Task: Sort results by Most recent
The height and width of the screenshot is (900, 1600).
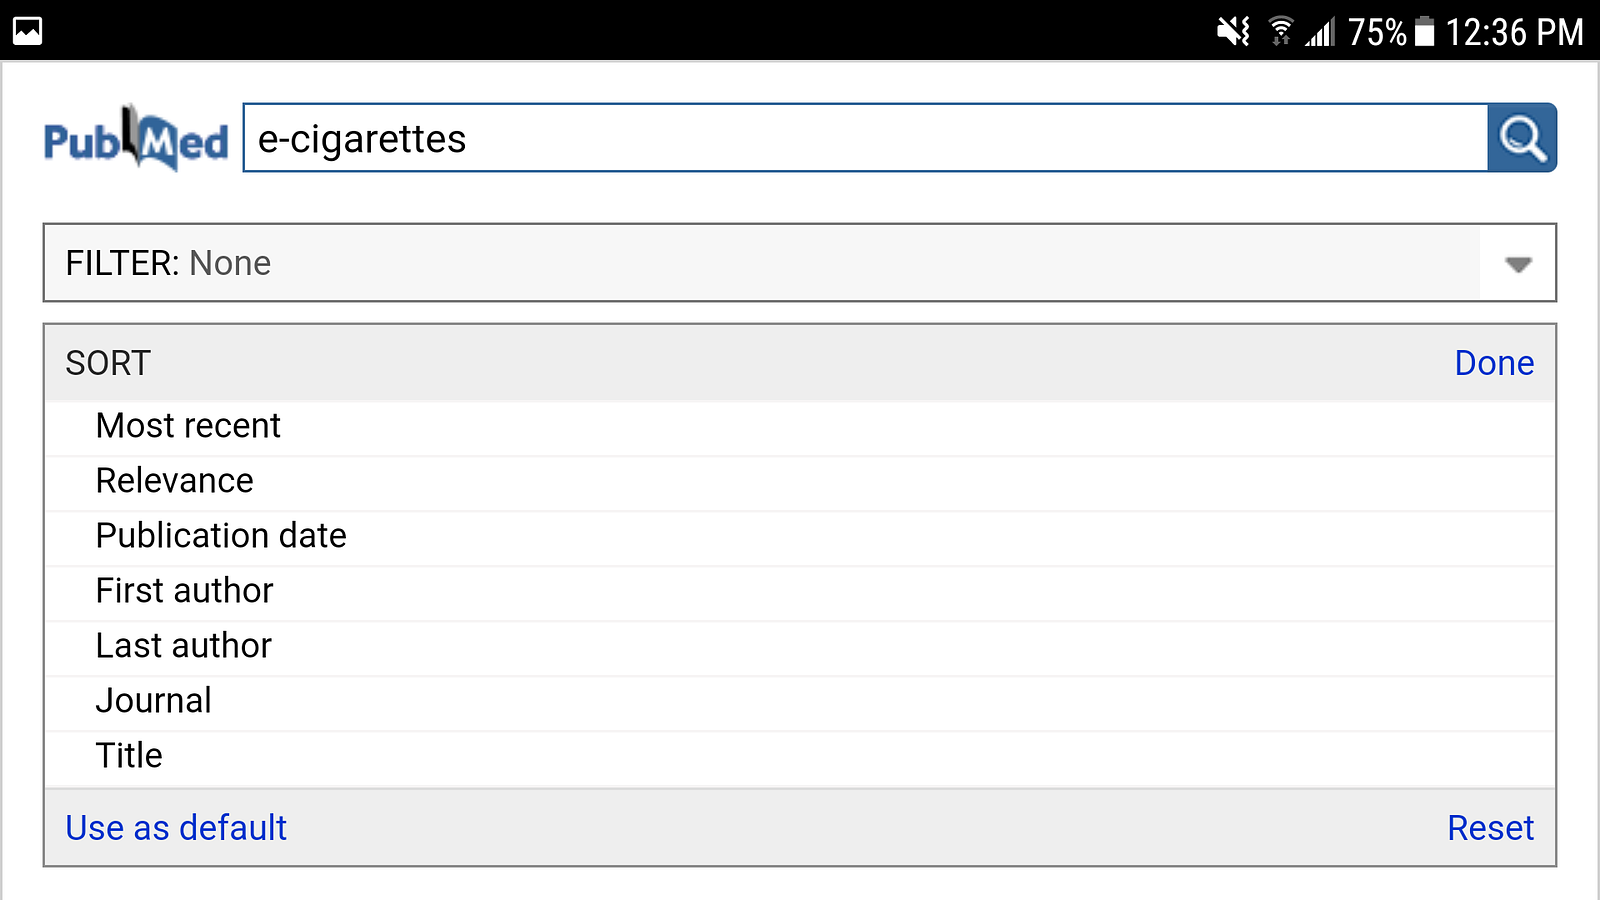Action: (x=188, y=426)
